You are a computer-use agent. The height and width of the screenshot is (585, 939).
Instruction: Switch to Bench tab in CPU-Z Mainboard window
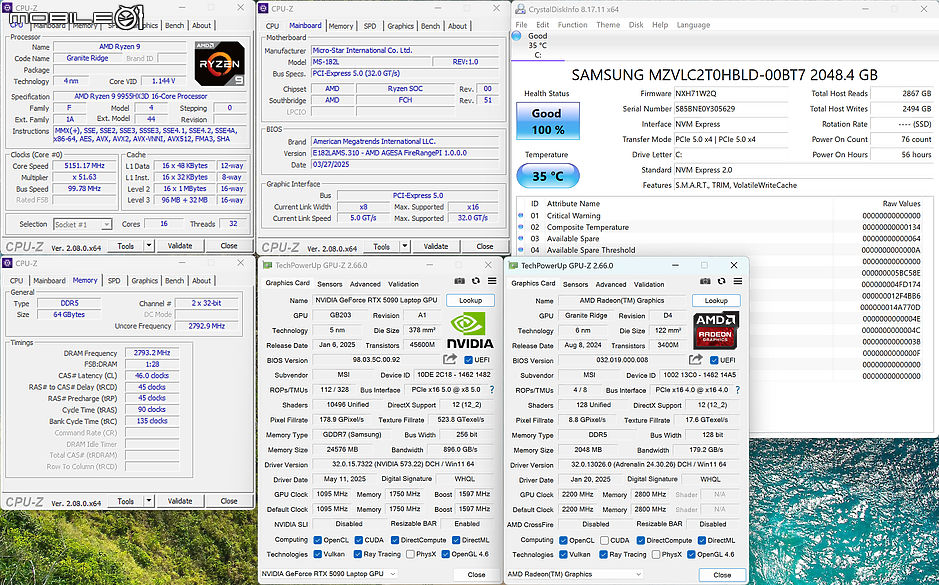click(430, 26)
